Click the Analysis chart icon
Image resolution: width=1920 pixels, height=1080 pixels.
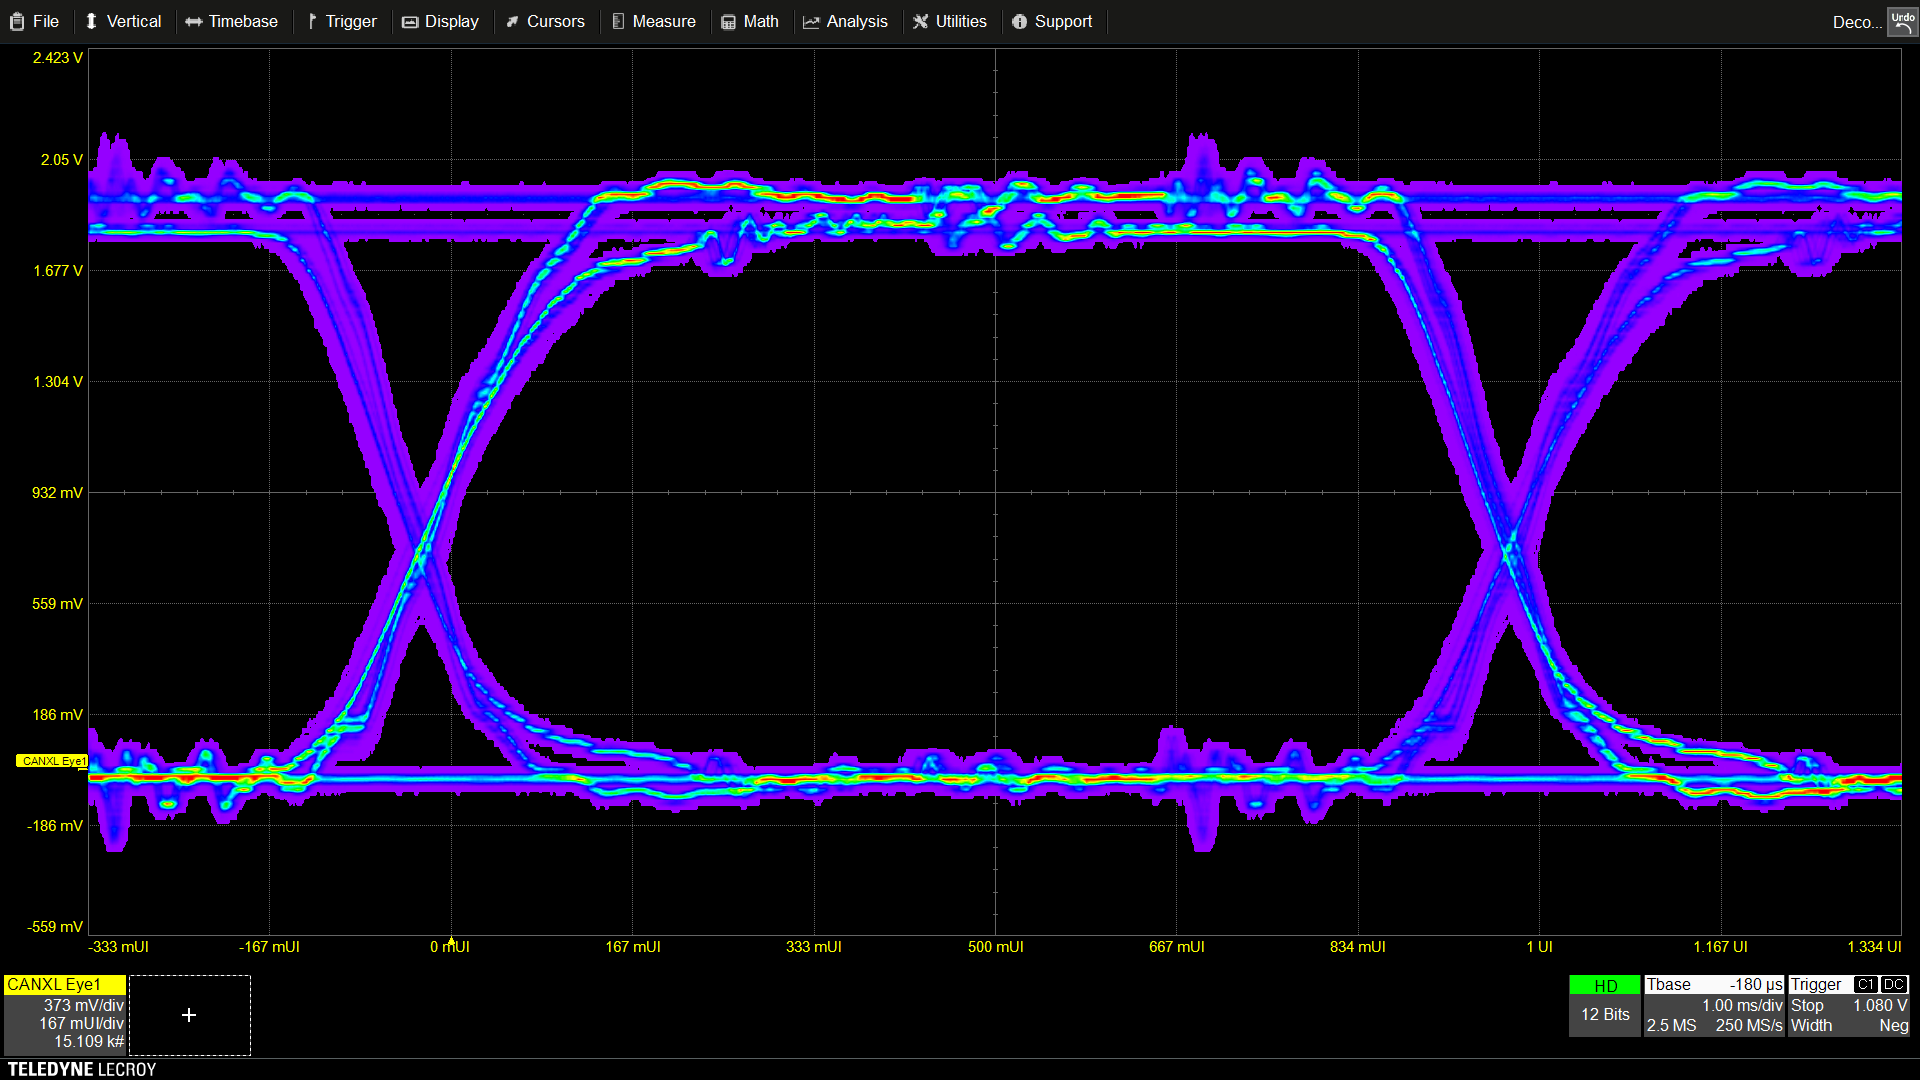click(x=811, y=22)
